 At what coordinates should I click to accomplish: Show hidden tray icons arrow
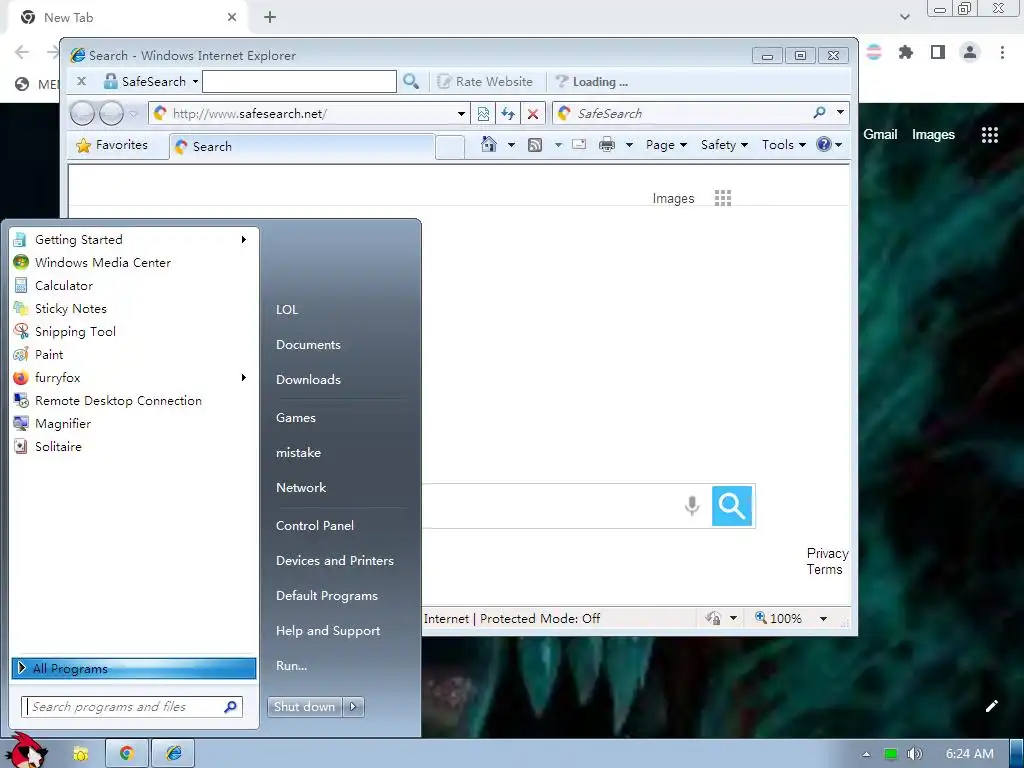(x=866, y=754)
